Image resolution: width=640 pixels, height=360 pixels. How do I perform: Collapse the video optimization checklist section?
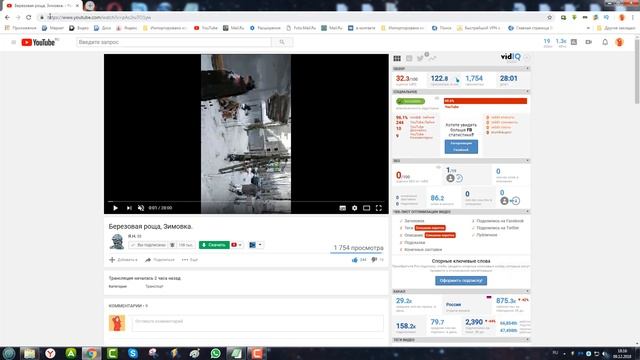coord(527,211)
